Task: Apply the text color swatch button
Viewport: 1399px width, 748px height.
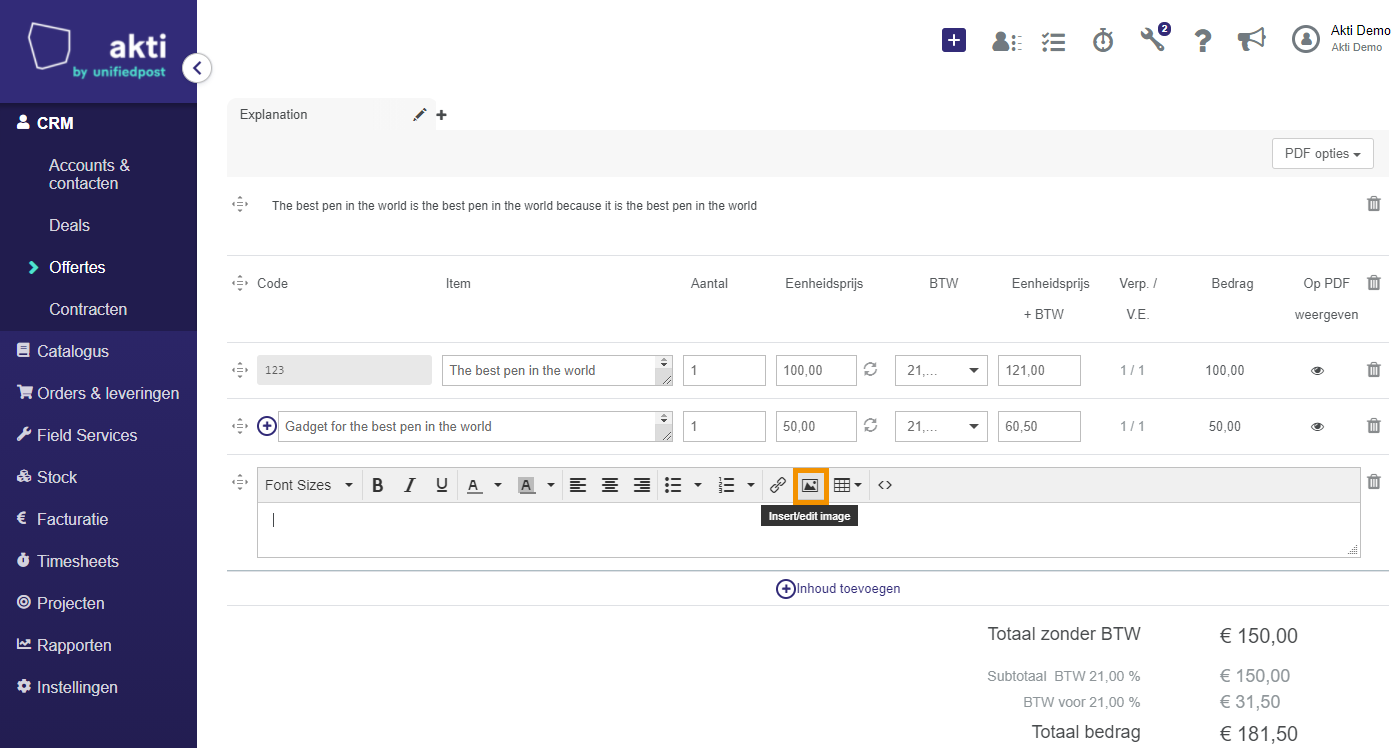Action: click(474, 485)
